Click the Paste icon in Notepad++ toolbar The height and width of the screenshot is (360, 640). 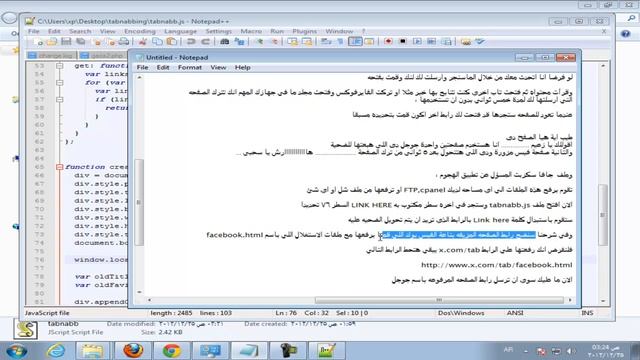click(x=172, y=42)
